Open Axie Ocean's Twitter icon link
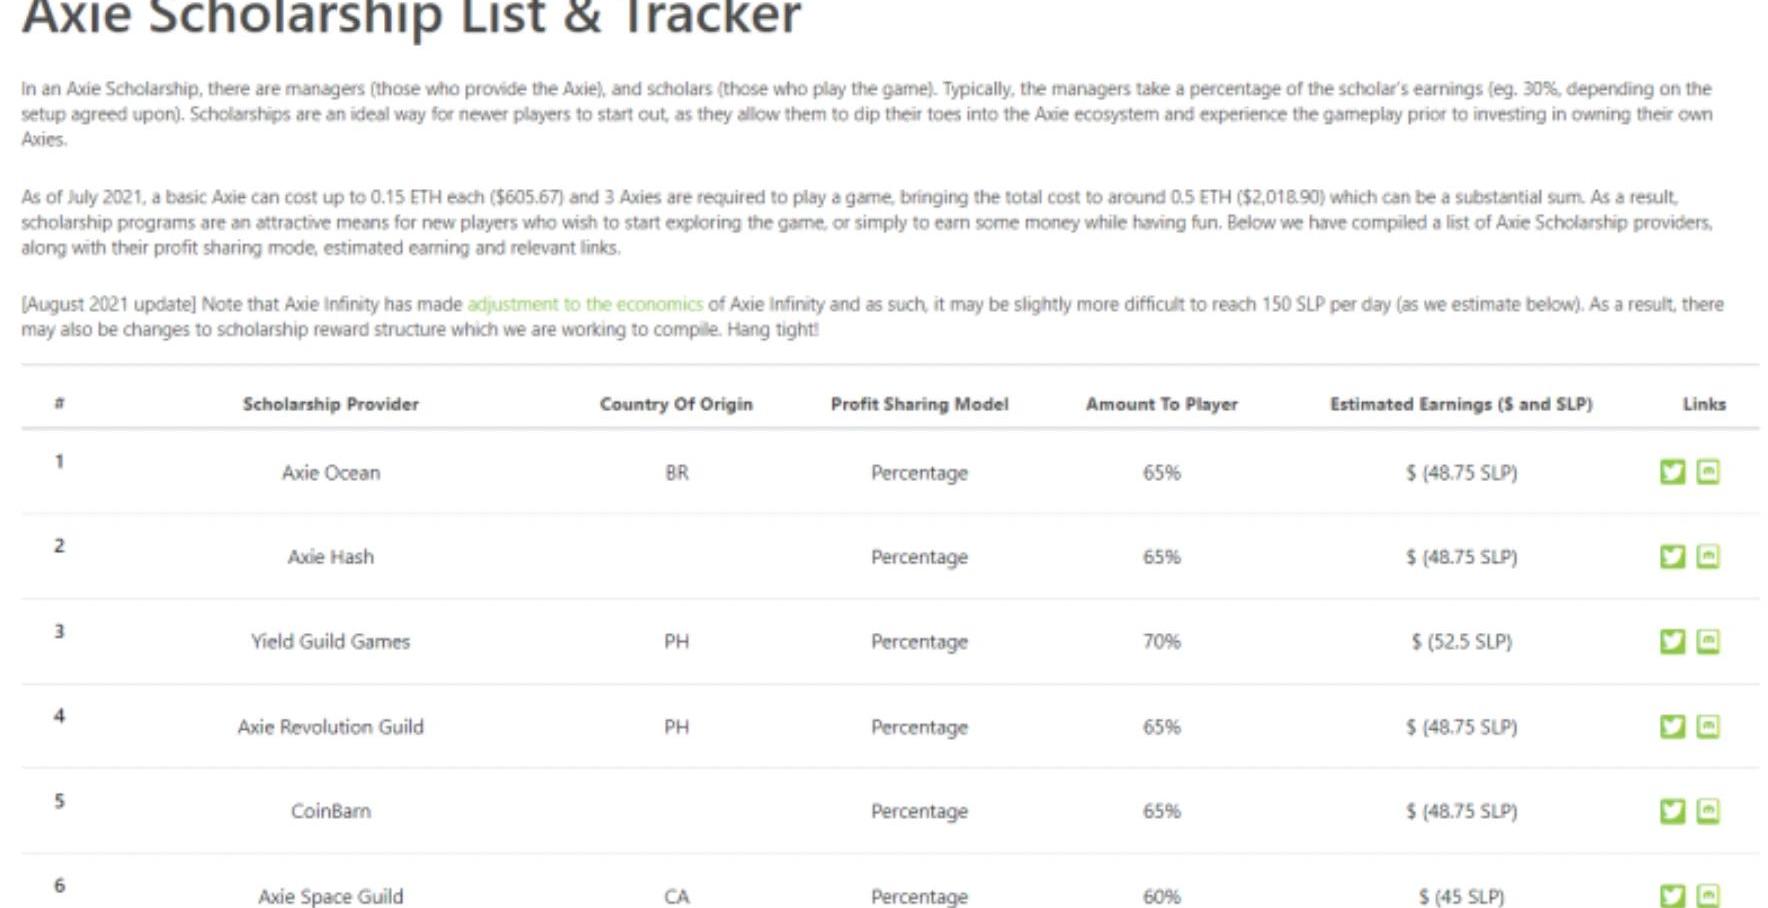Viewport: 1768px width, 908px height. (1672, 472)
